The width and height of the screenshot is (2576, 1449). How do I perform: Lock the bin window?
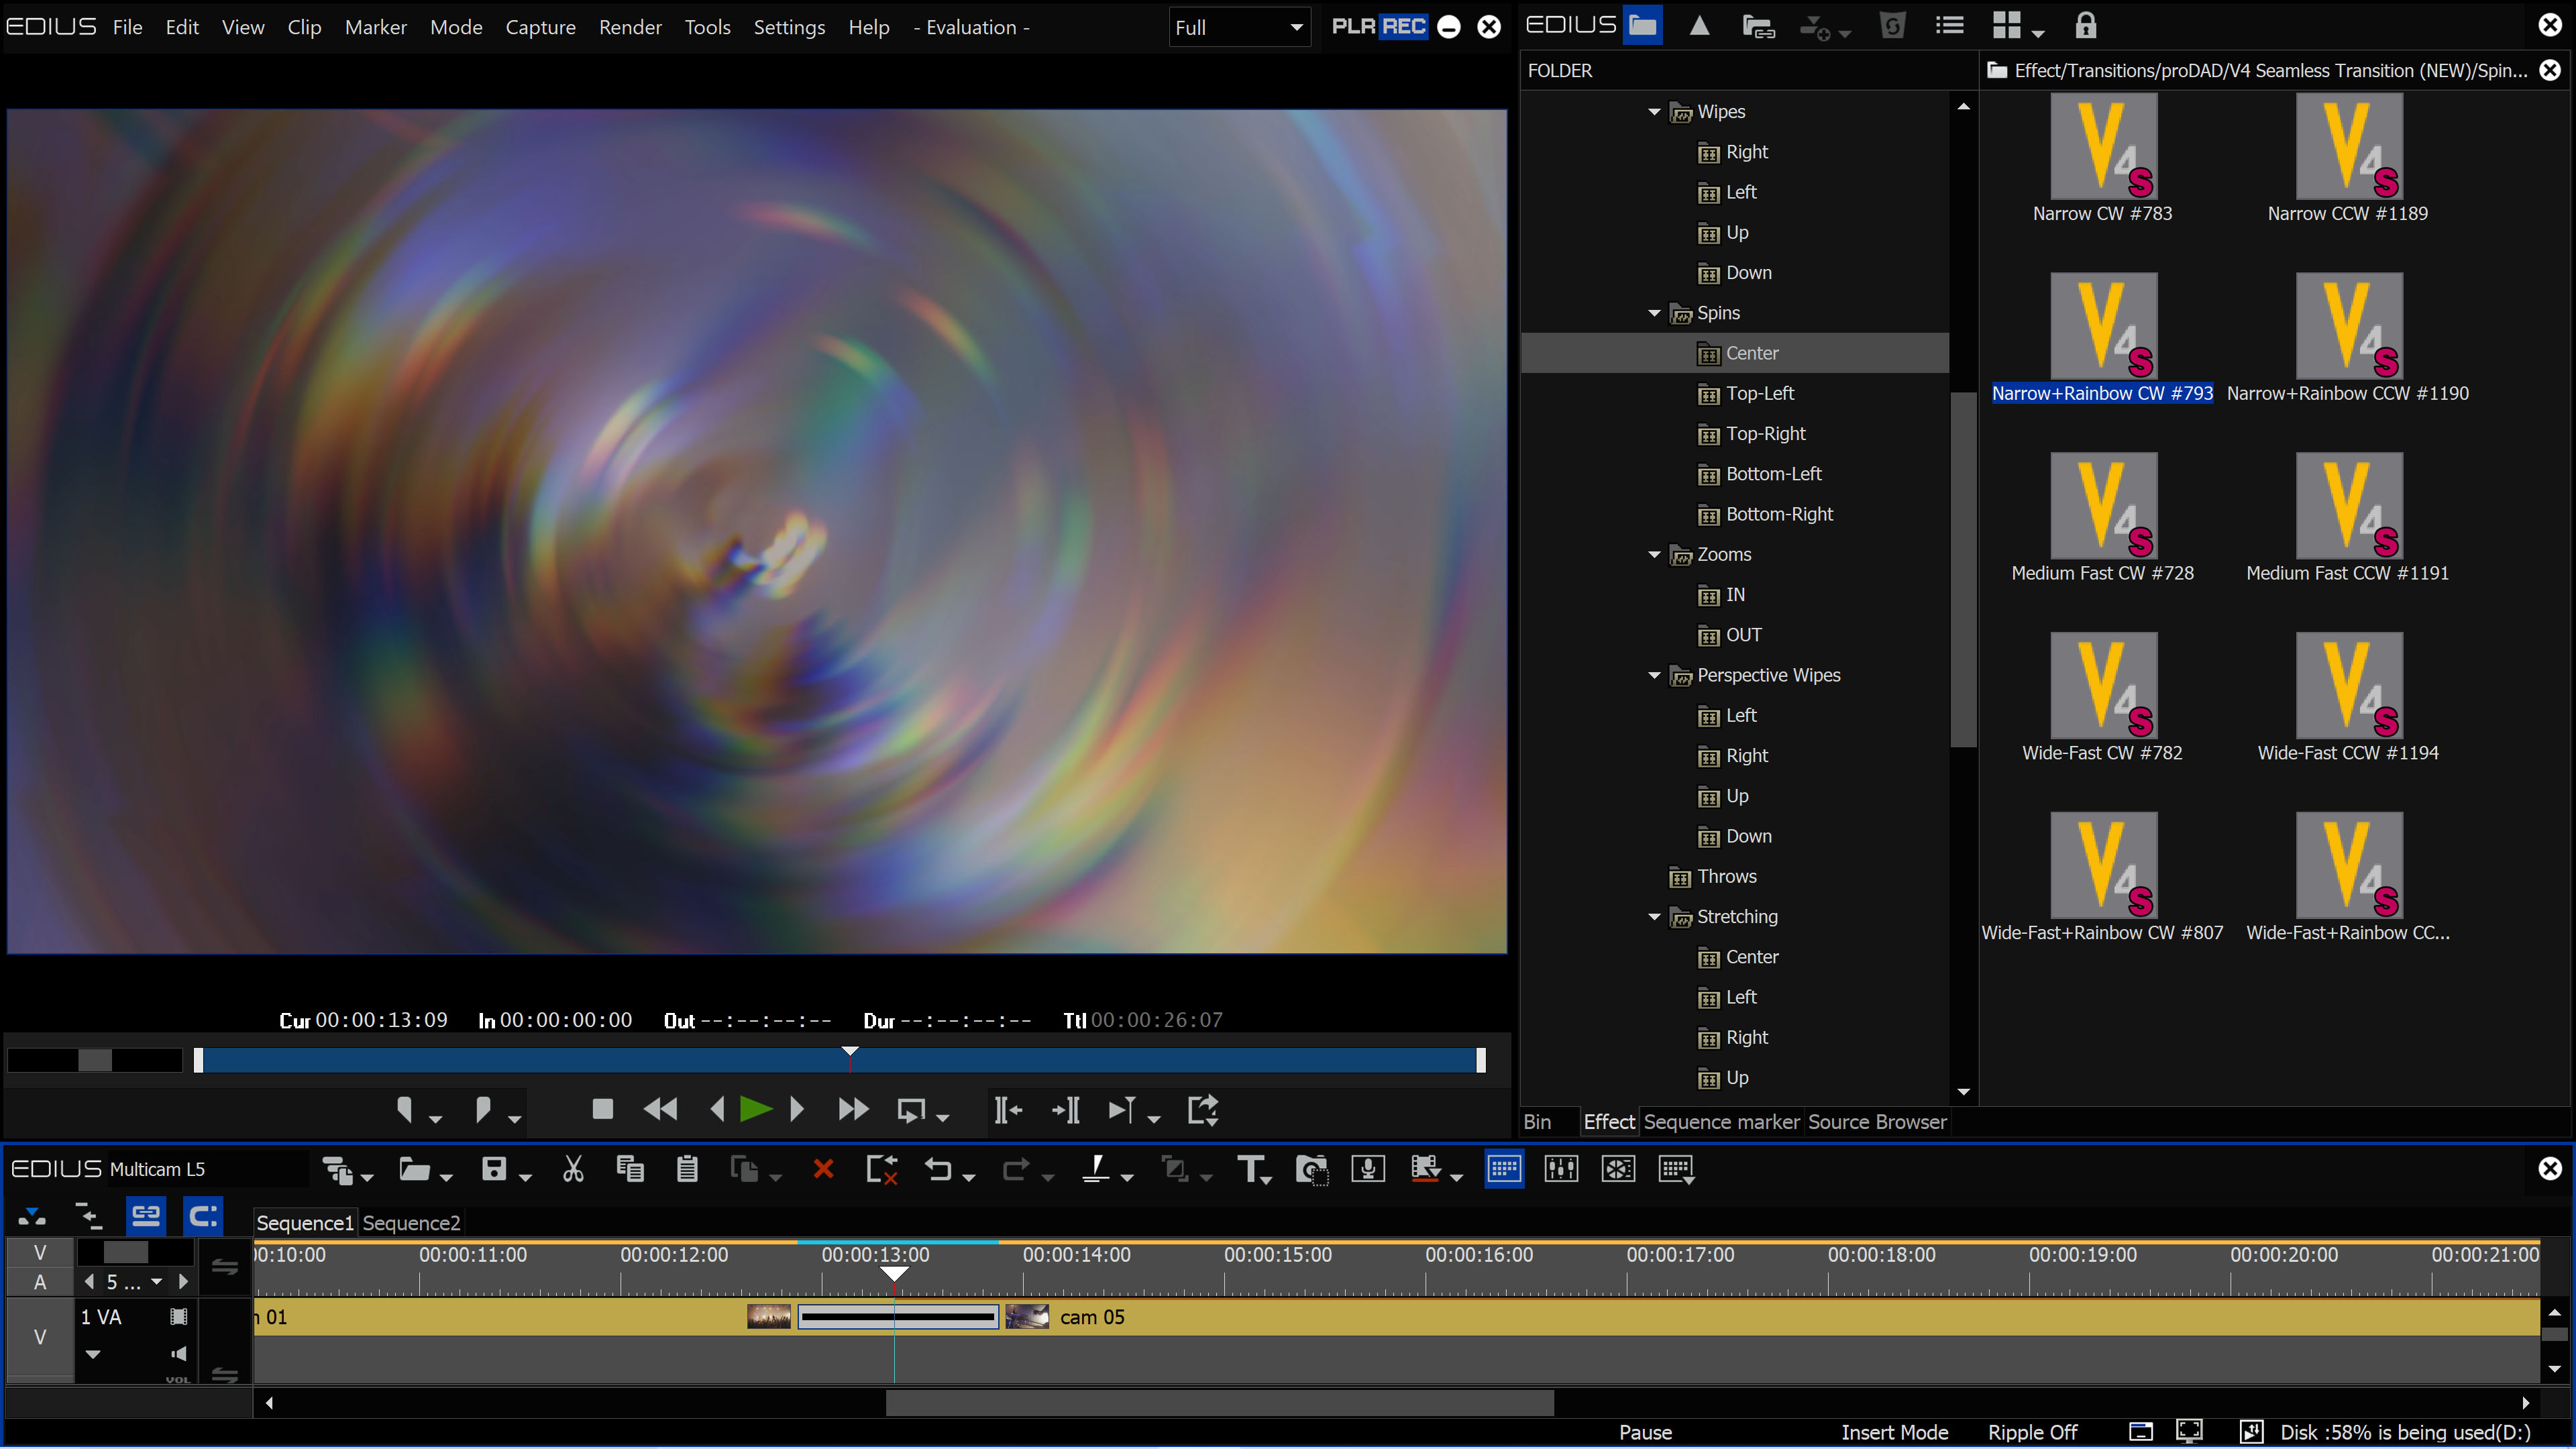[x=2087, y=25]
